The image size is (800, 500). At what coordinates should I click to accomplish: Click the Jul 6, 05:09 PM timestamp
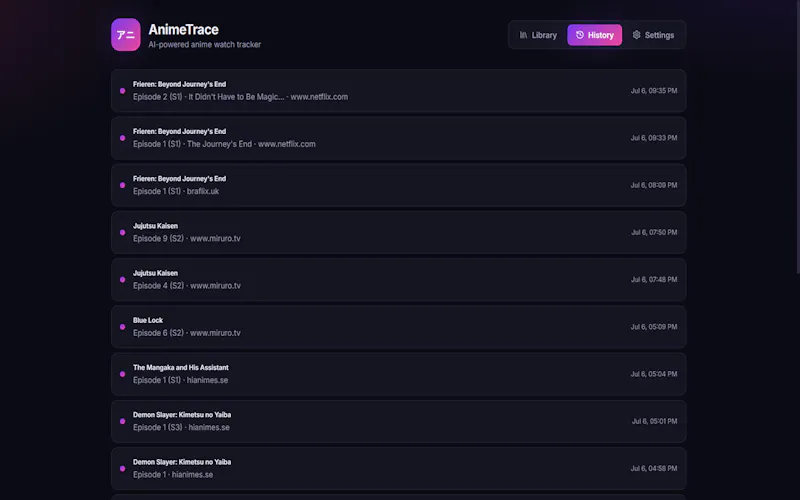tap(654, 327)
